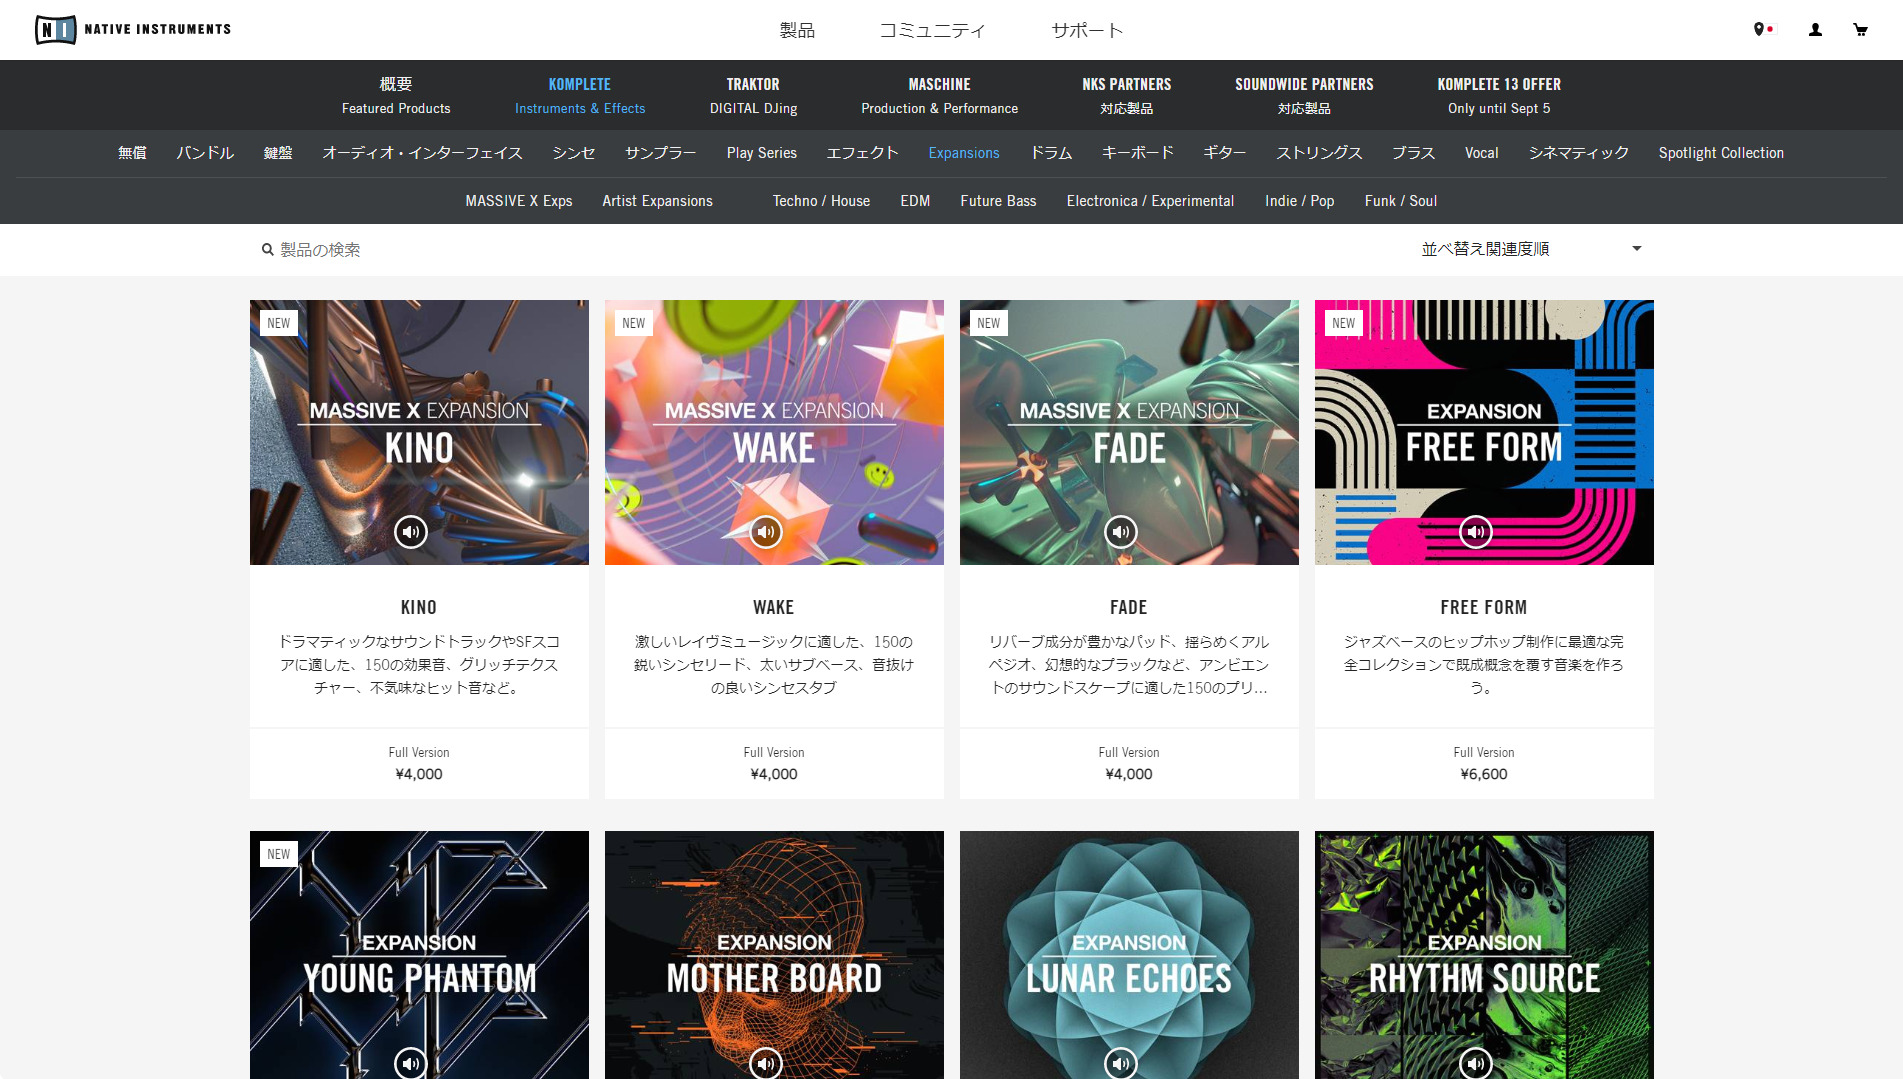Open the user account icon

(1815, 30)
